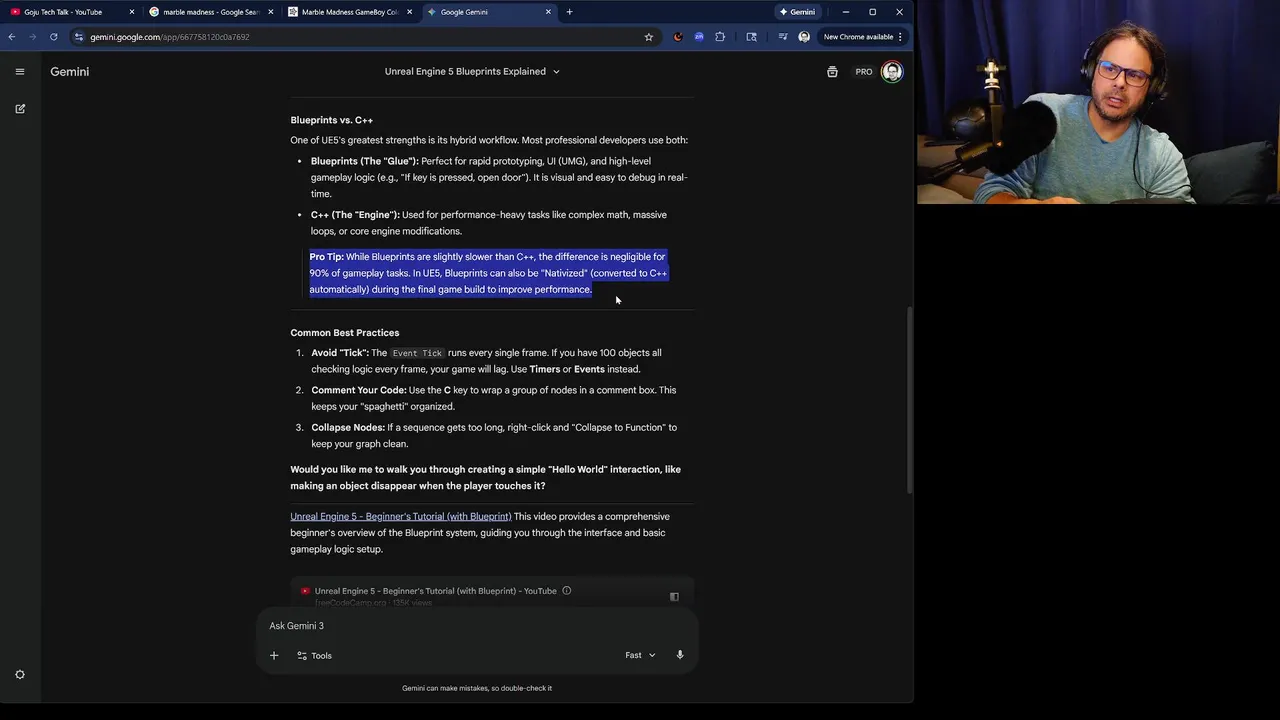Open the Fast model selector dropdown

(641, 655)
